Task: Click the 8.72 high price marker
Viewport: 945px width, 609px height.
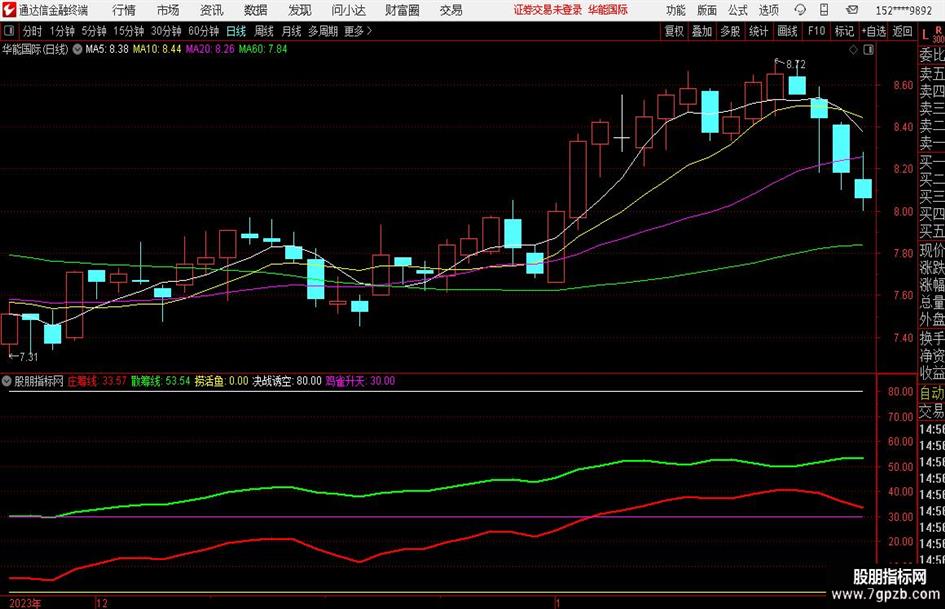Action: tap(796, 65)
